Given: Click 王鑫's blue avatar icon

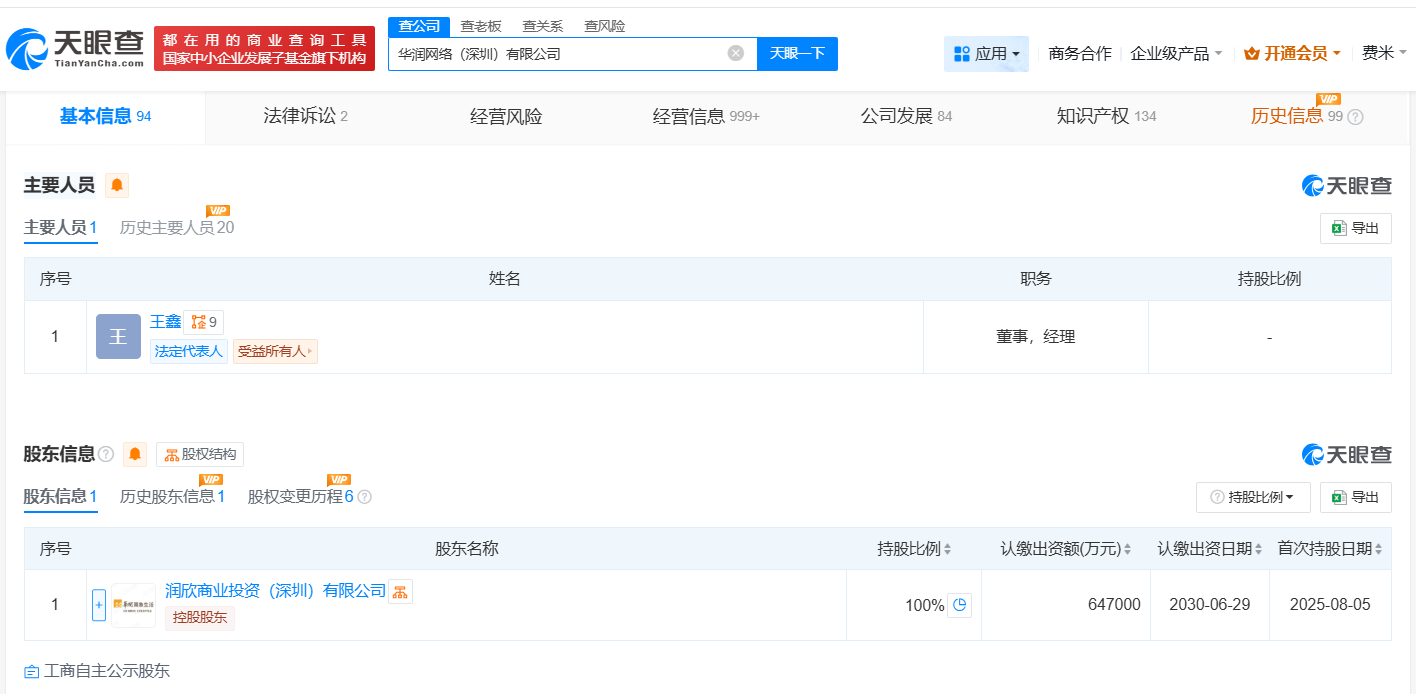Looking at the screenshot, I should (x=118, y=336).
